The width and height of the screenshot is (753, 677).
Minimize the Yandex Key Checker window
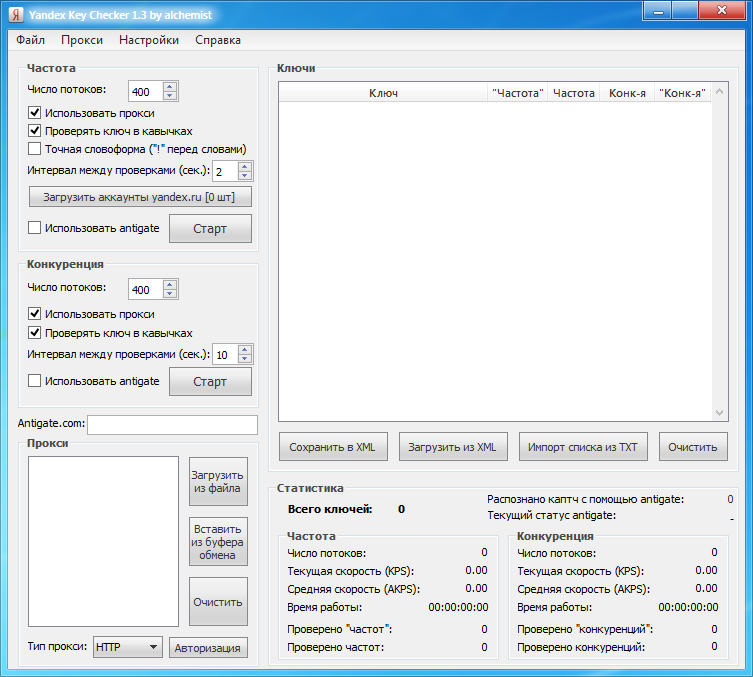coord(658,11)
